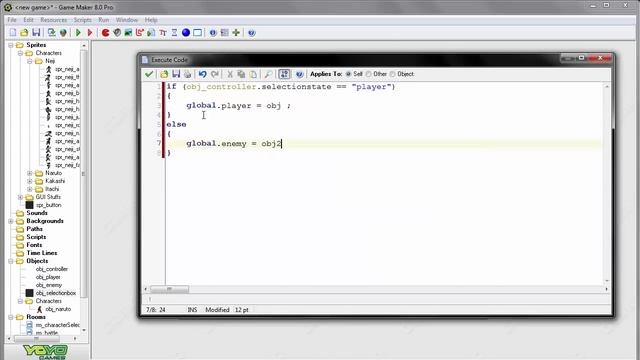Save code to file in editor
Screen dimensions: 640x360
pos(176,74)
